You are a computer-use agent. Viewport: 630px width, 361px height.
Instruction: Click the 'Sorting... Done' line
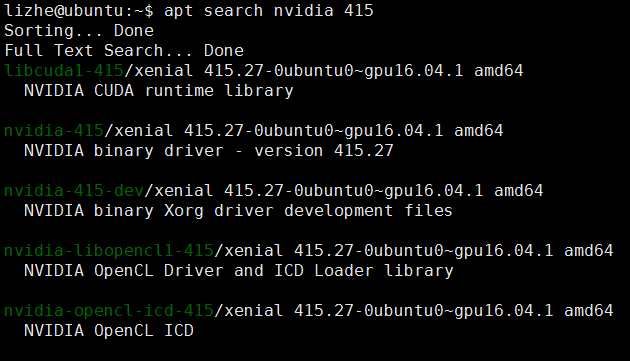coord(79,31)
